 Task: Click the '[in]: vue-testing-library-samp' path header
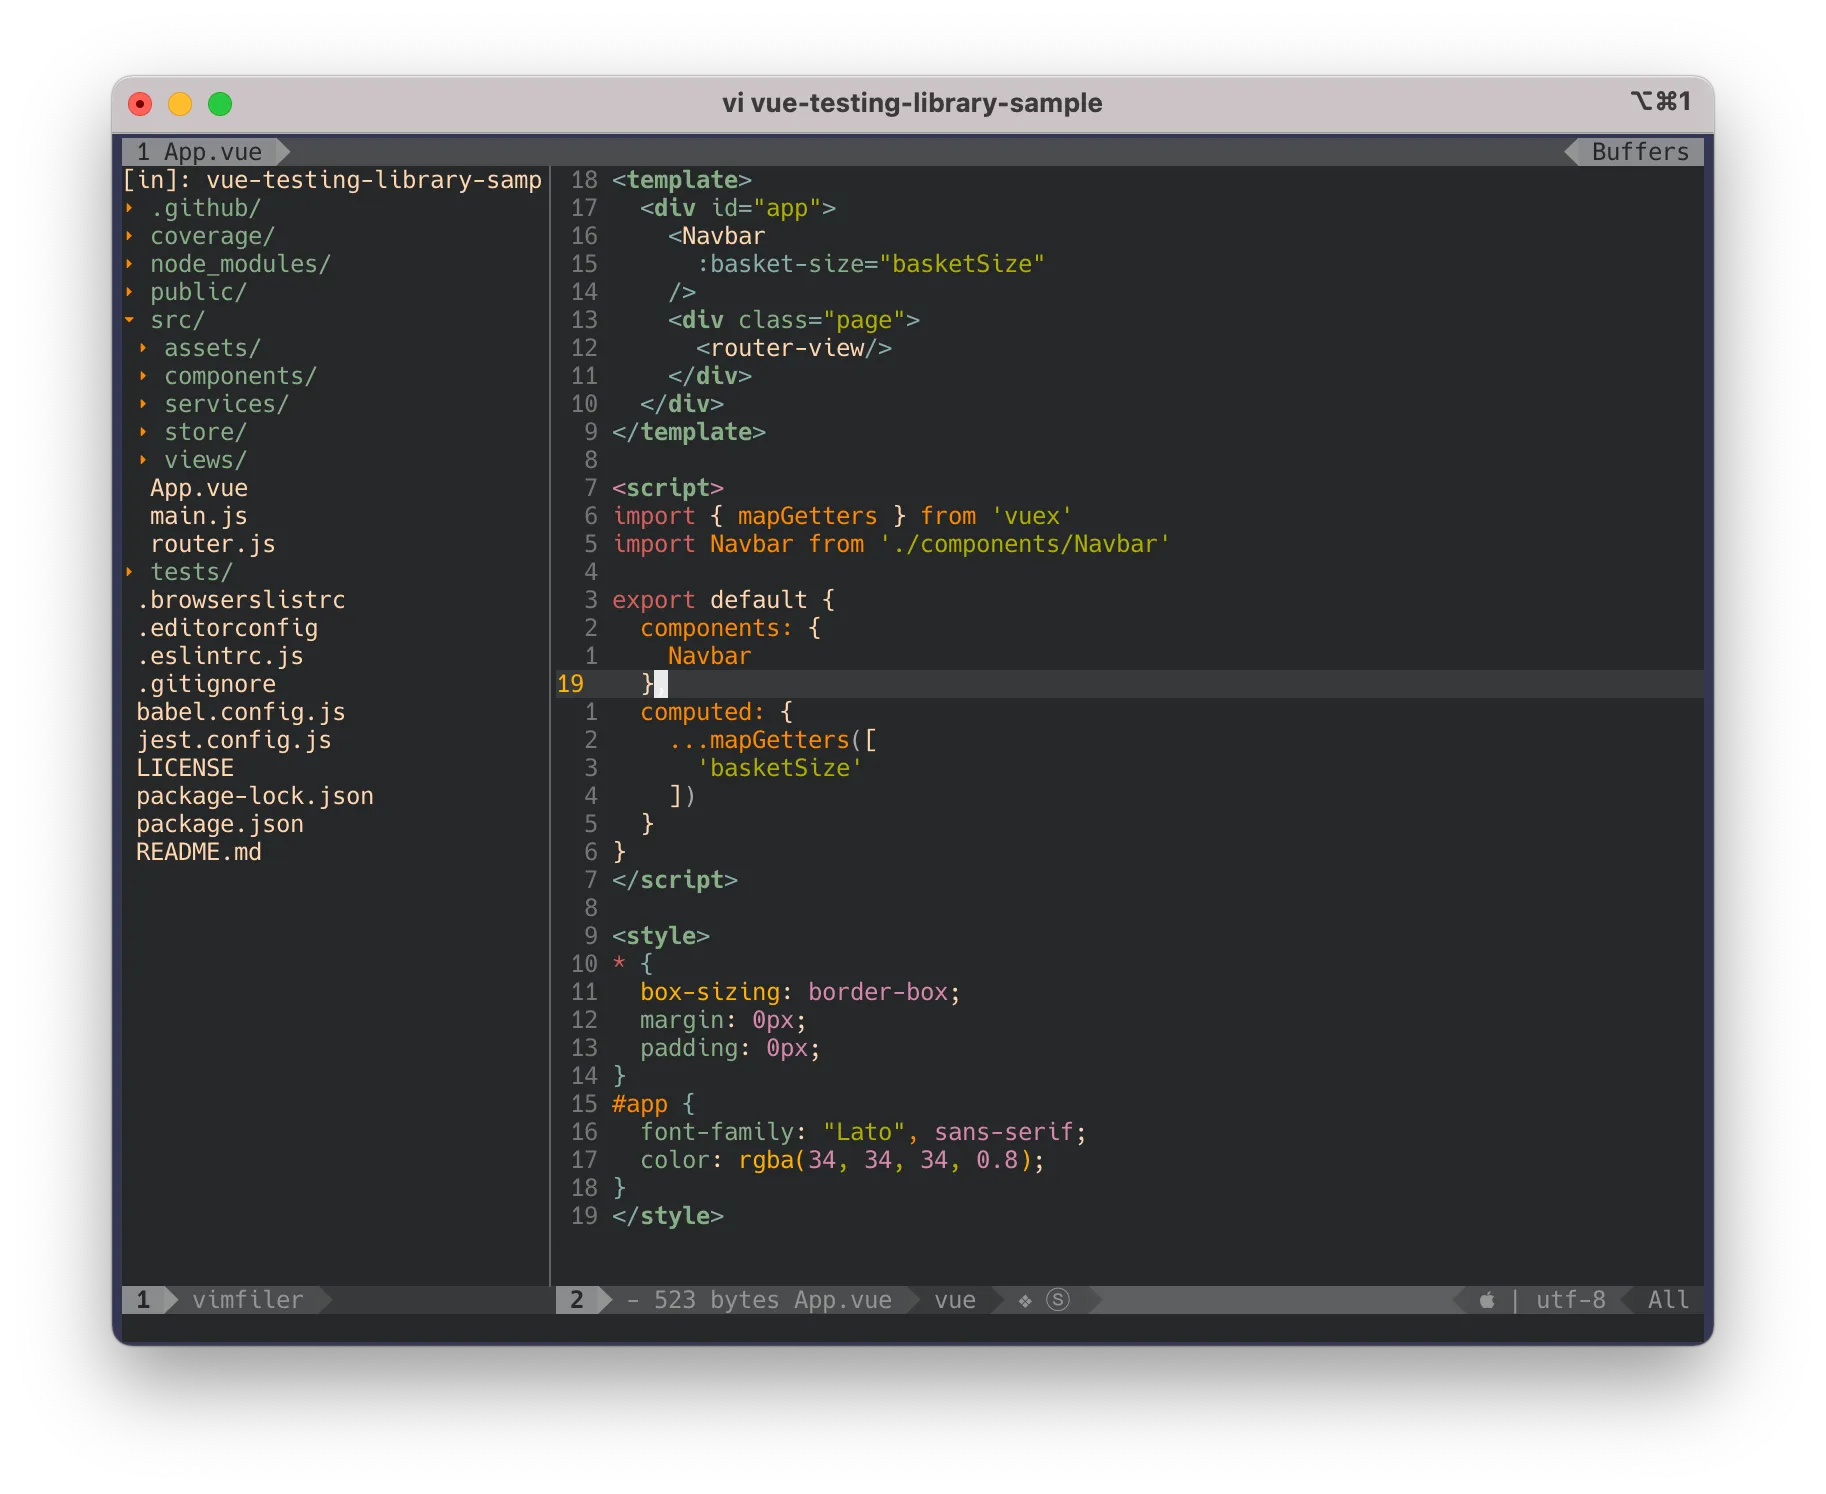[332, 180]
